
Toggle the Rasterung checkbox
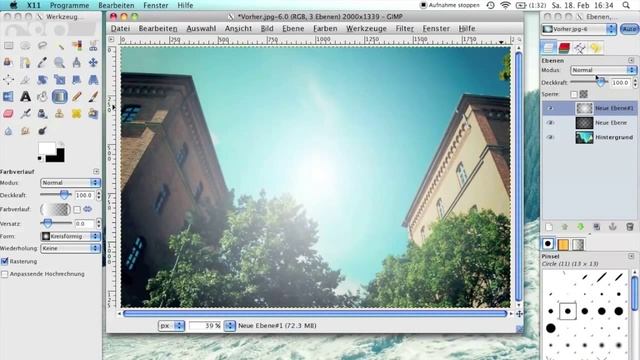click(4, 261)
